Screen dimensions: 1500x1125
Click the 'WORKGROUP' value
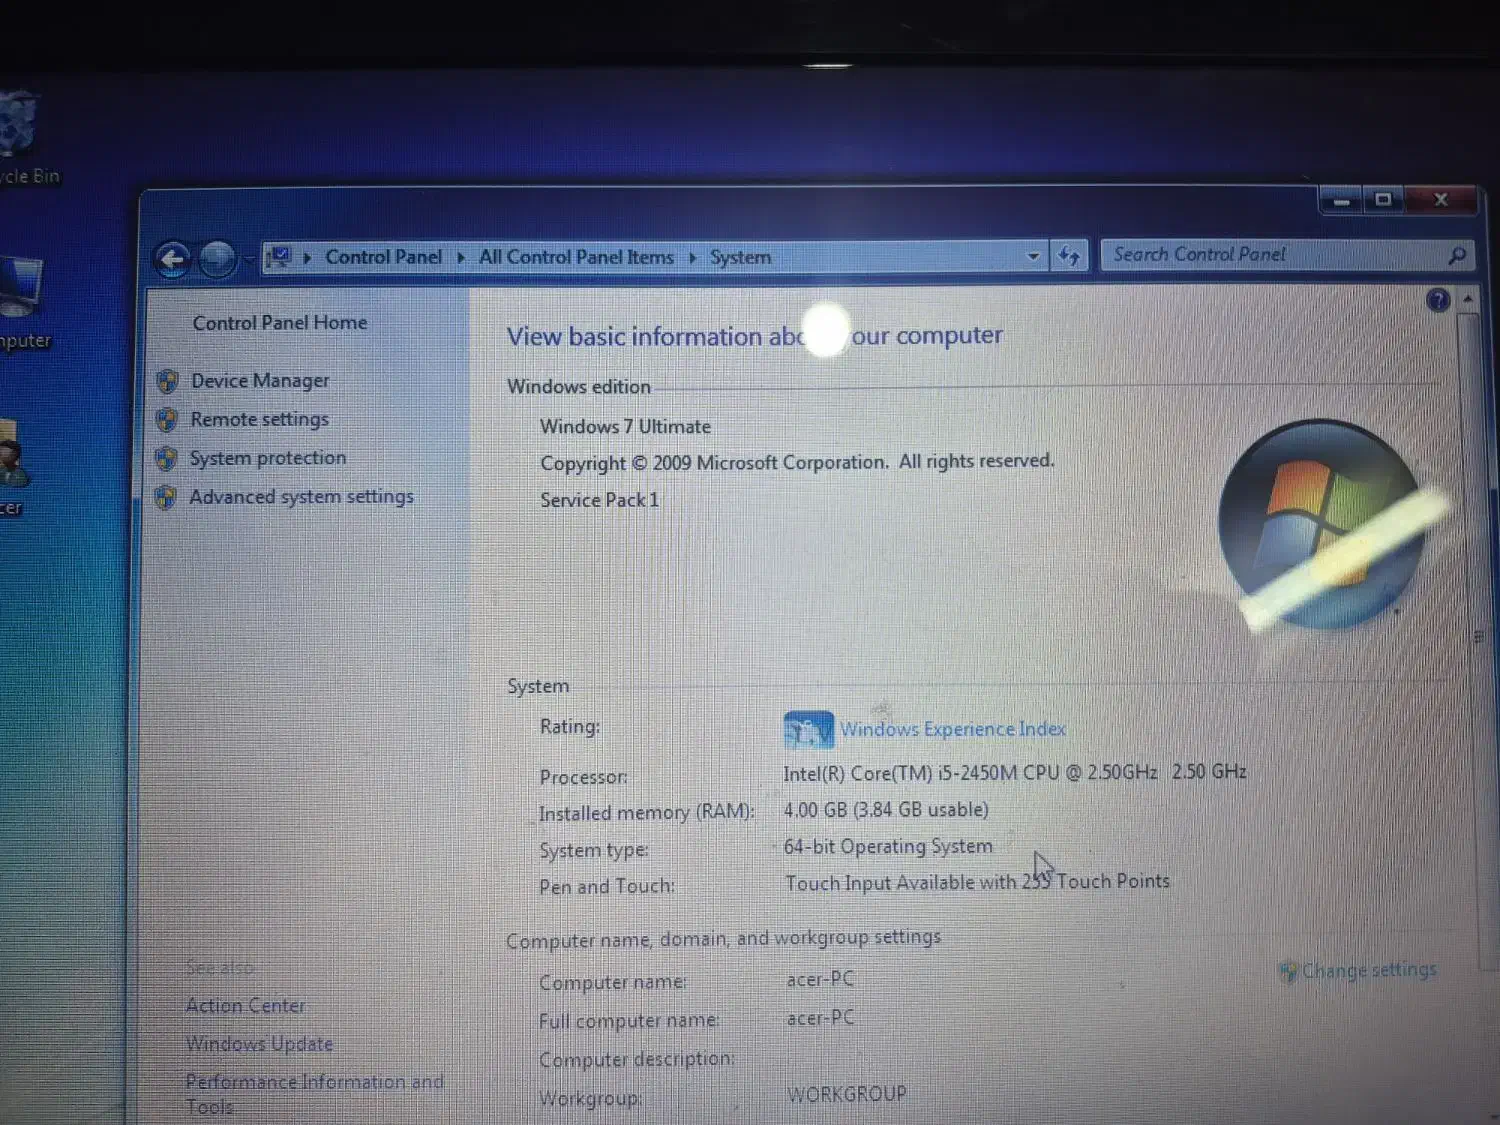pyautogui.click(x=846, y=1095)
